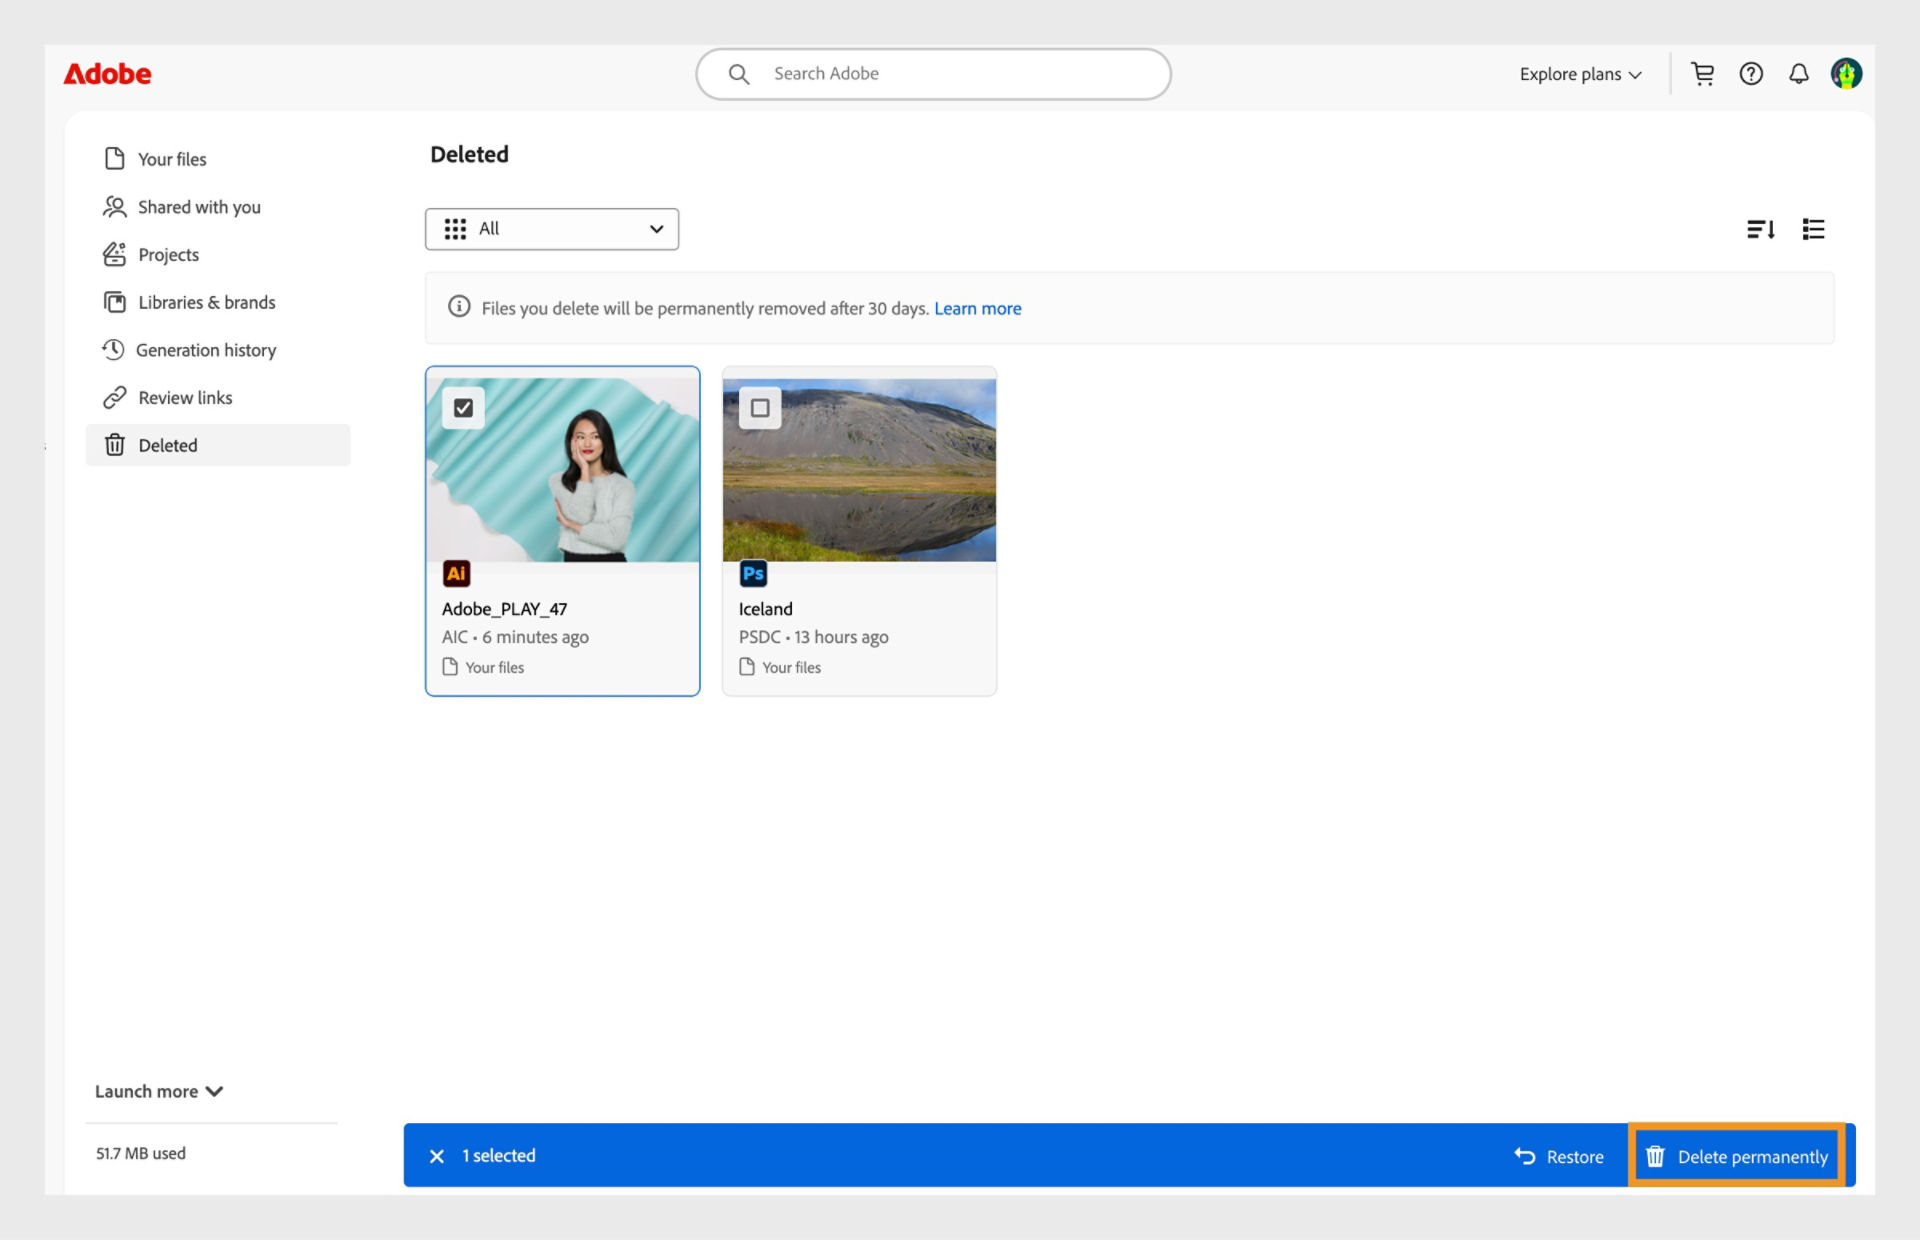Screen dimensions: 1920x1240
Task: Open the Explore plans menu
Action: point(1578,73)
